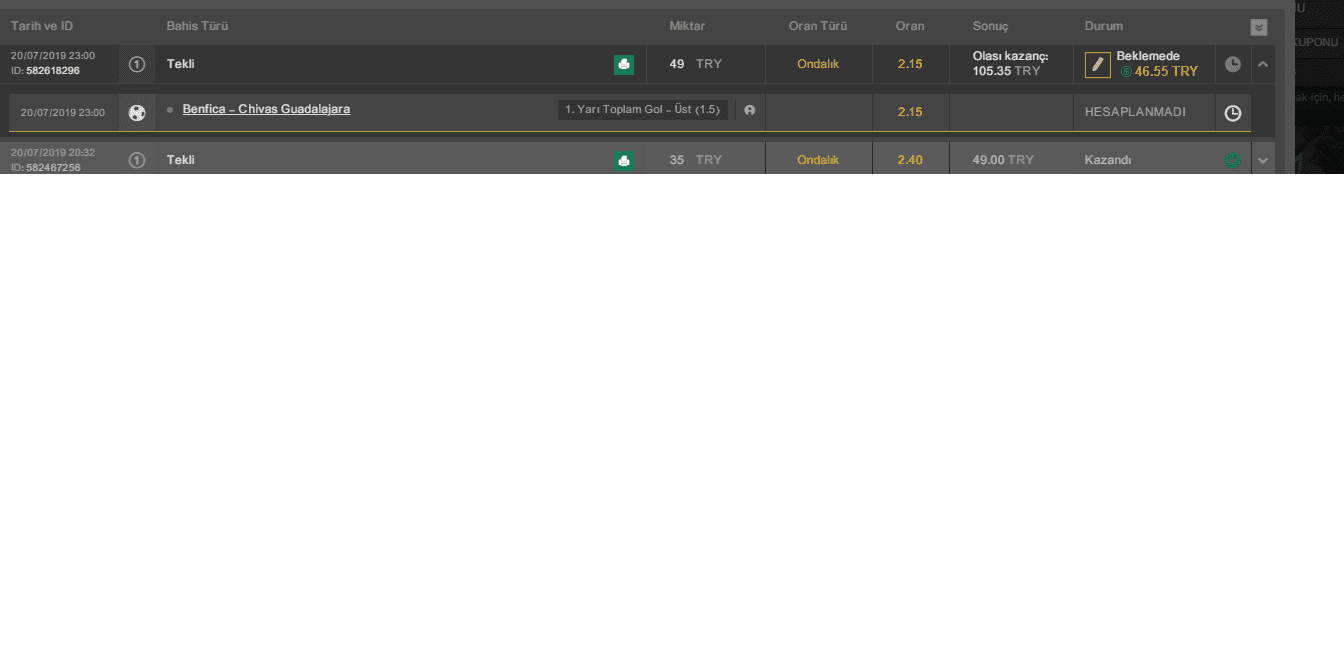The image size is (1344, 648).
Task: Click the small stats icon after Üst (1.5)
Action: (x=750, y=110)
